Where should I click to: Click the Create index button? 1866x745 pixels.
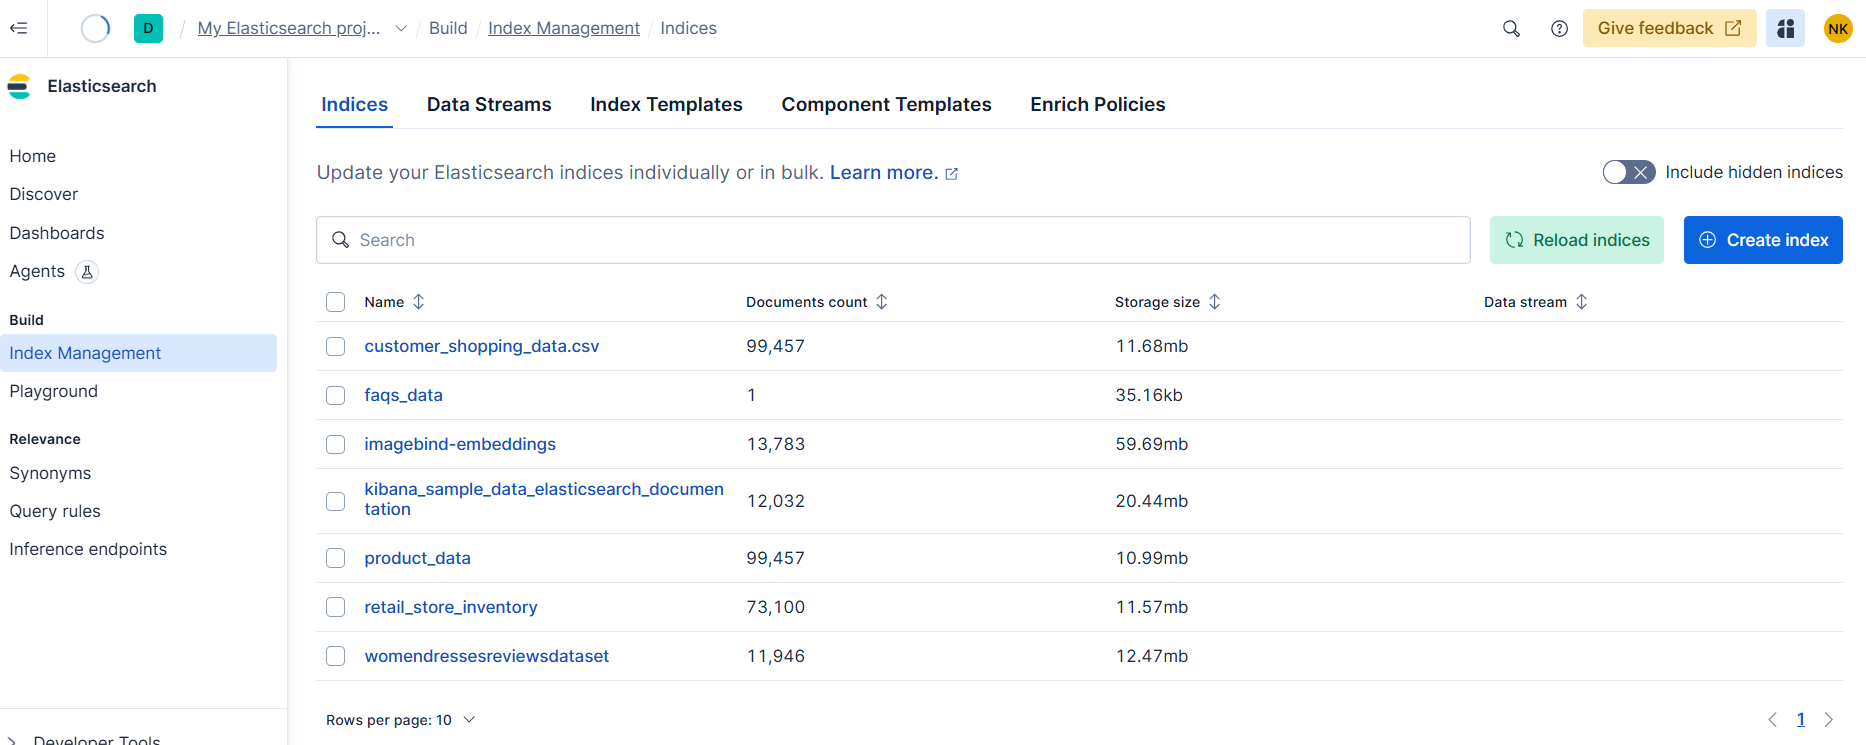point(1762,240)
